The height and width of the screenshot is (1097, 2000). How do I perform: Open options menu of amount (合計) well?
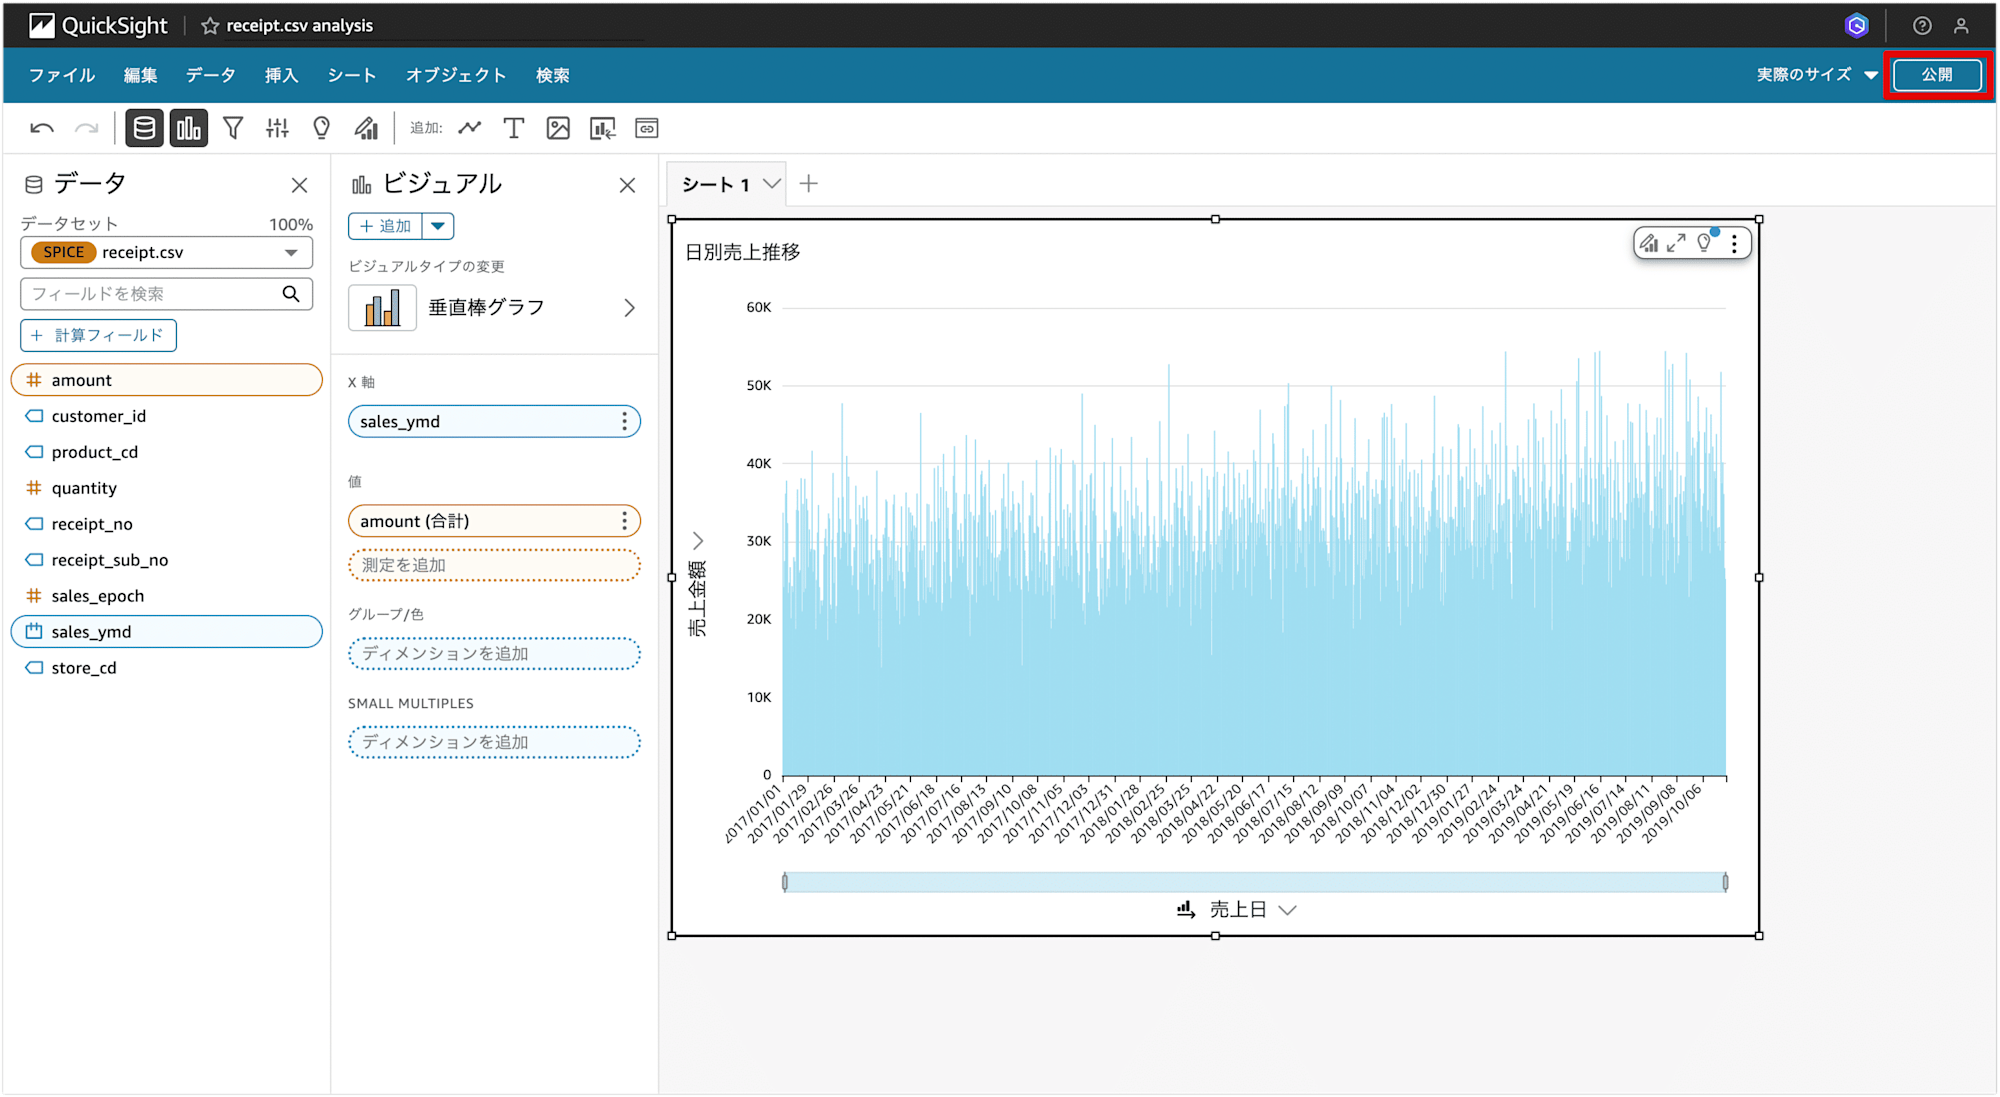[x=624, y=521]
